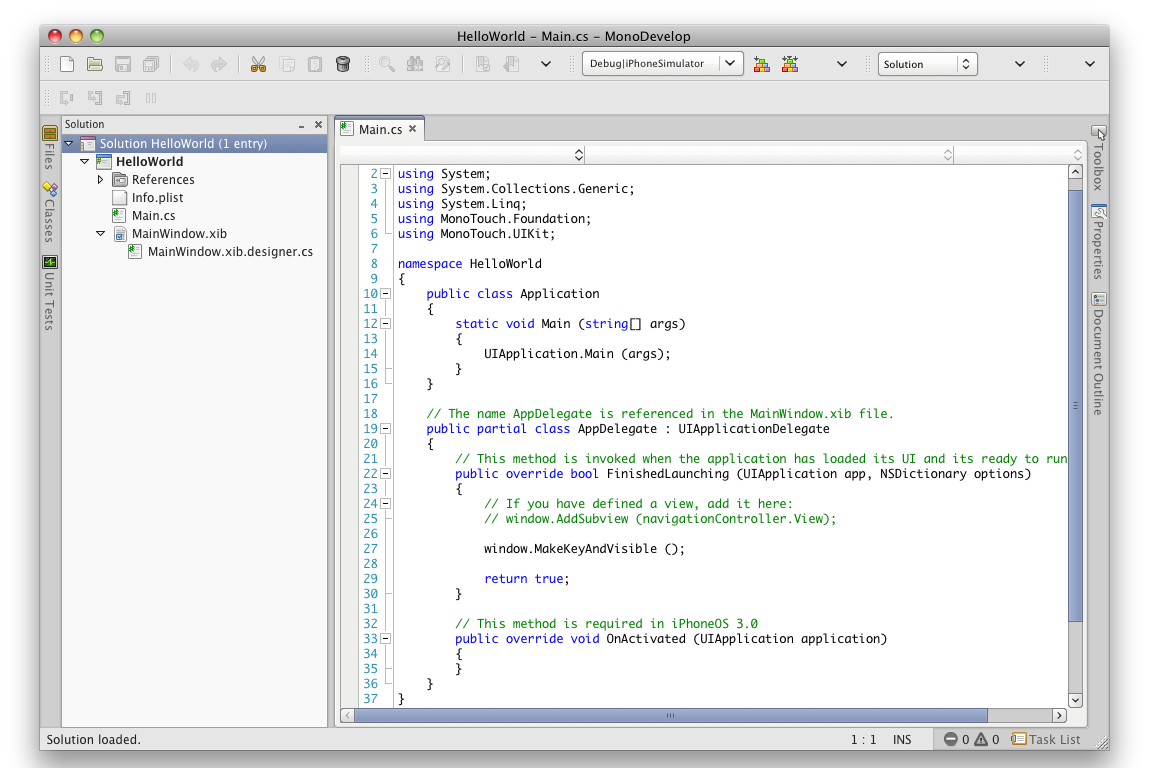Click the Copy icon in toolbar
This screenshot has width=1149, height=768.
coord(287,64)
